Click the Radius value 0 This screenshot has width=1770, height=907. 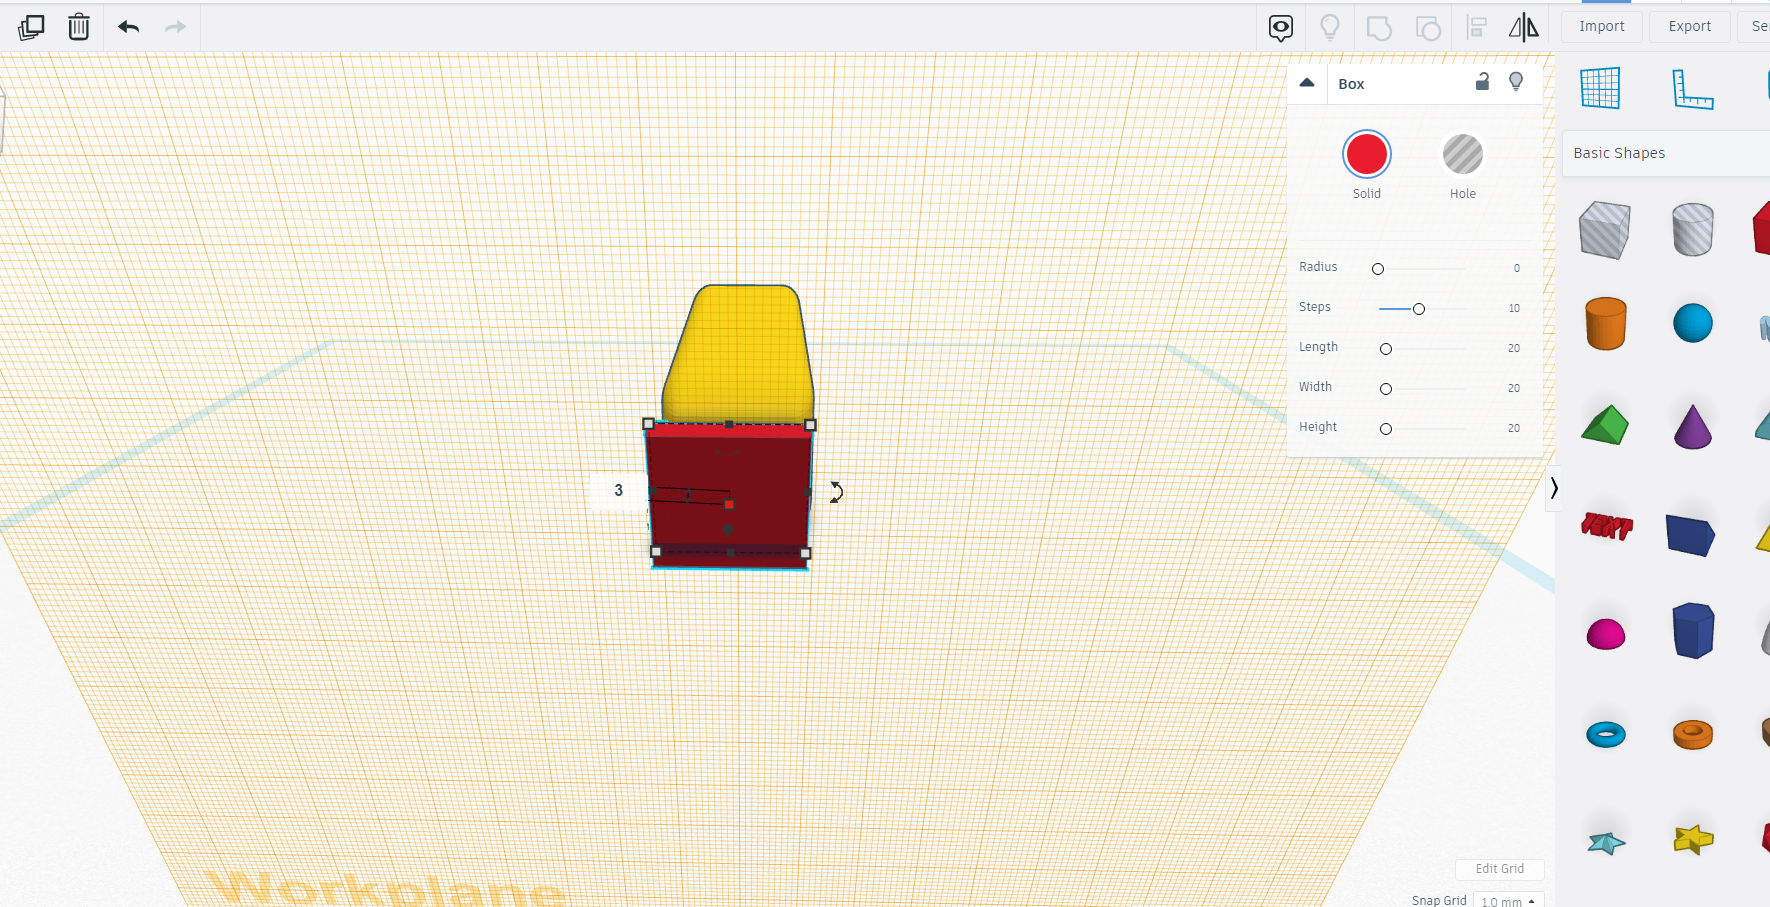1516,268
